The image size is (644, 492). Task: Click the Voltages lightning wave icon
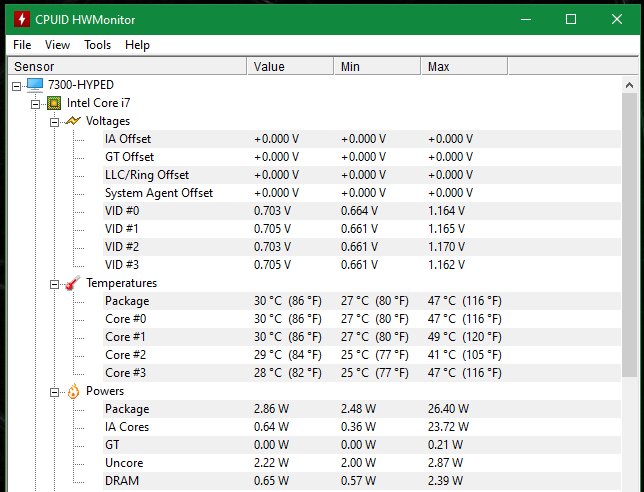tap(73, 121)
